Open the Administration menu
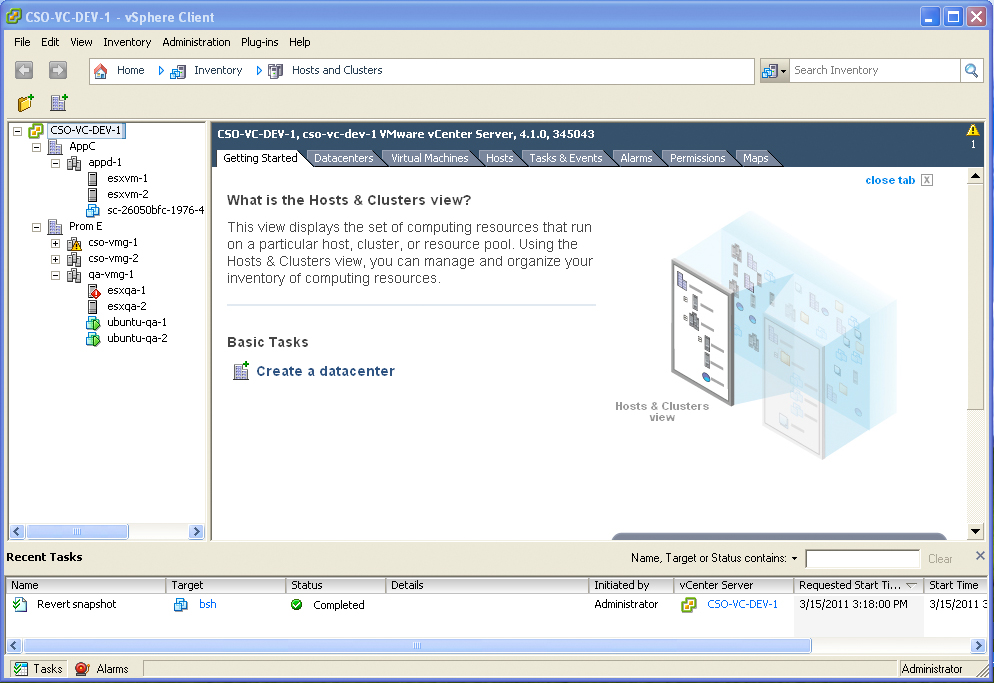 (196, 42)
